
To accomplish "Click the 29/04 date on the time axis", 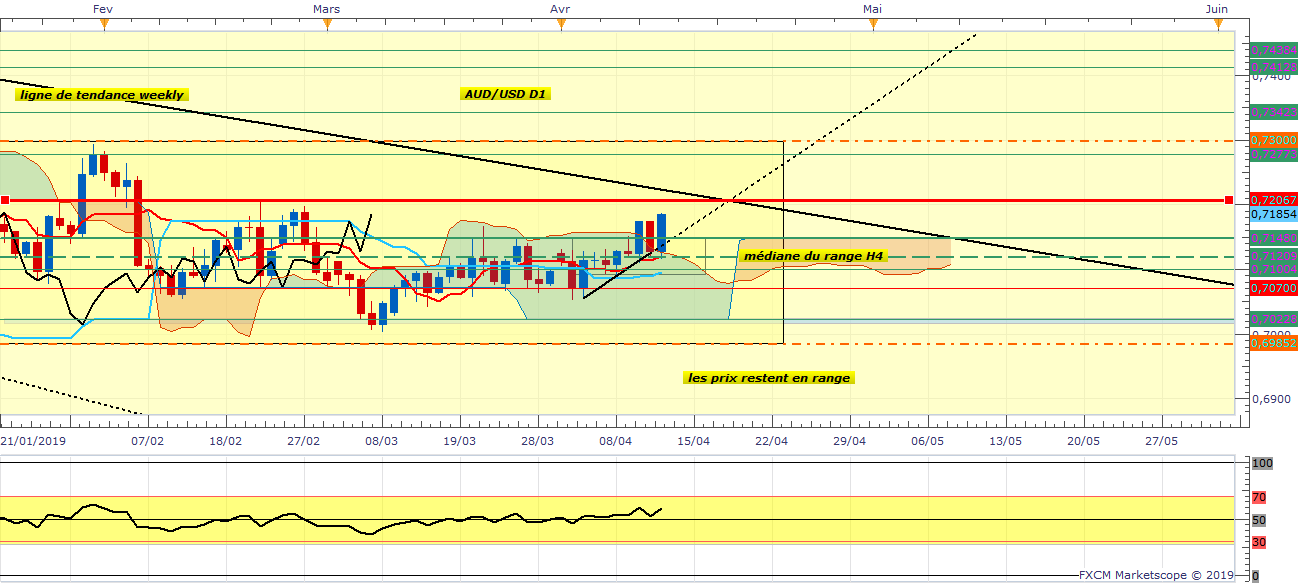I will 850,440.
